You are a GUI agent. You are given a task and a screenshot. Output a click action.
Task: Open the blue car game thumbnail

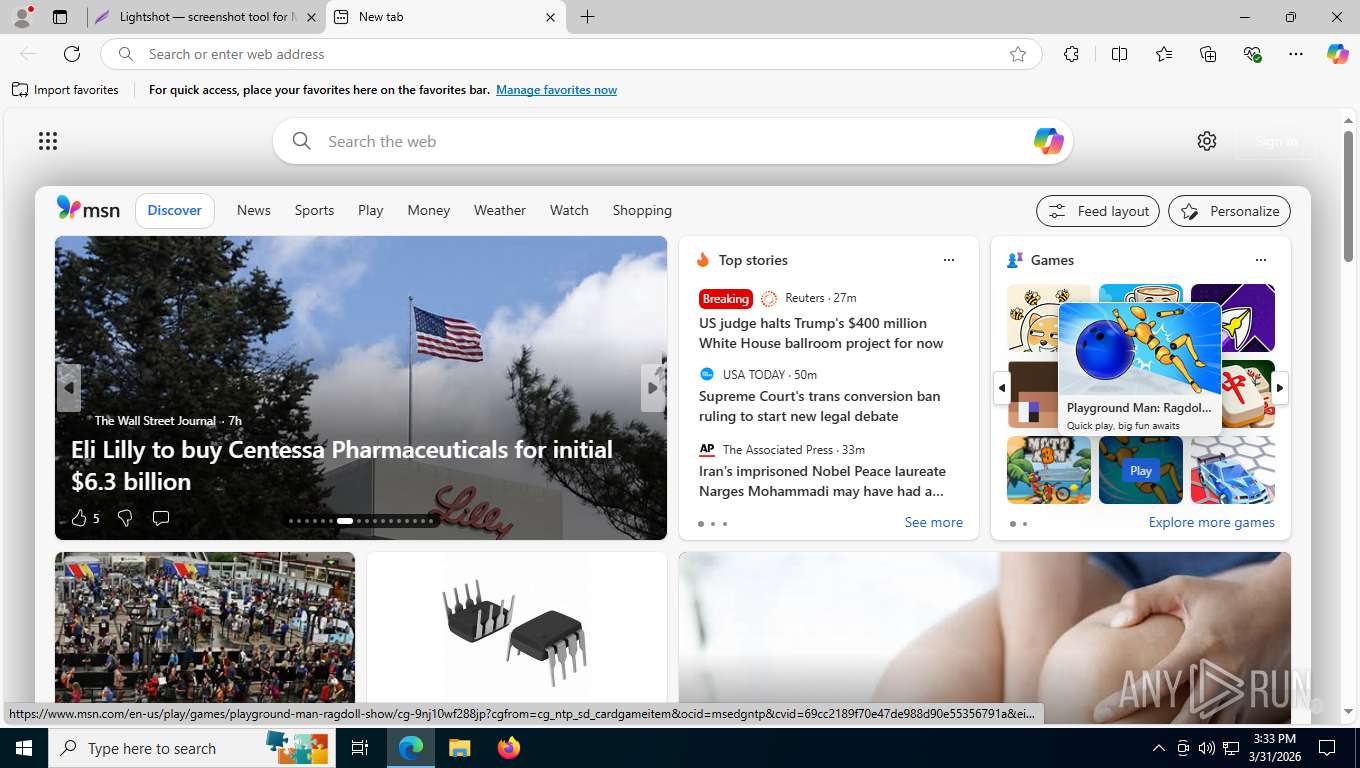coord(1233,470)
